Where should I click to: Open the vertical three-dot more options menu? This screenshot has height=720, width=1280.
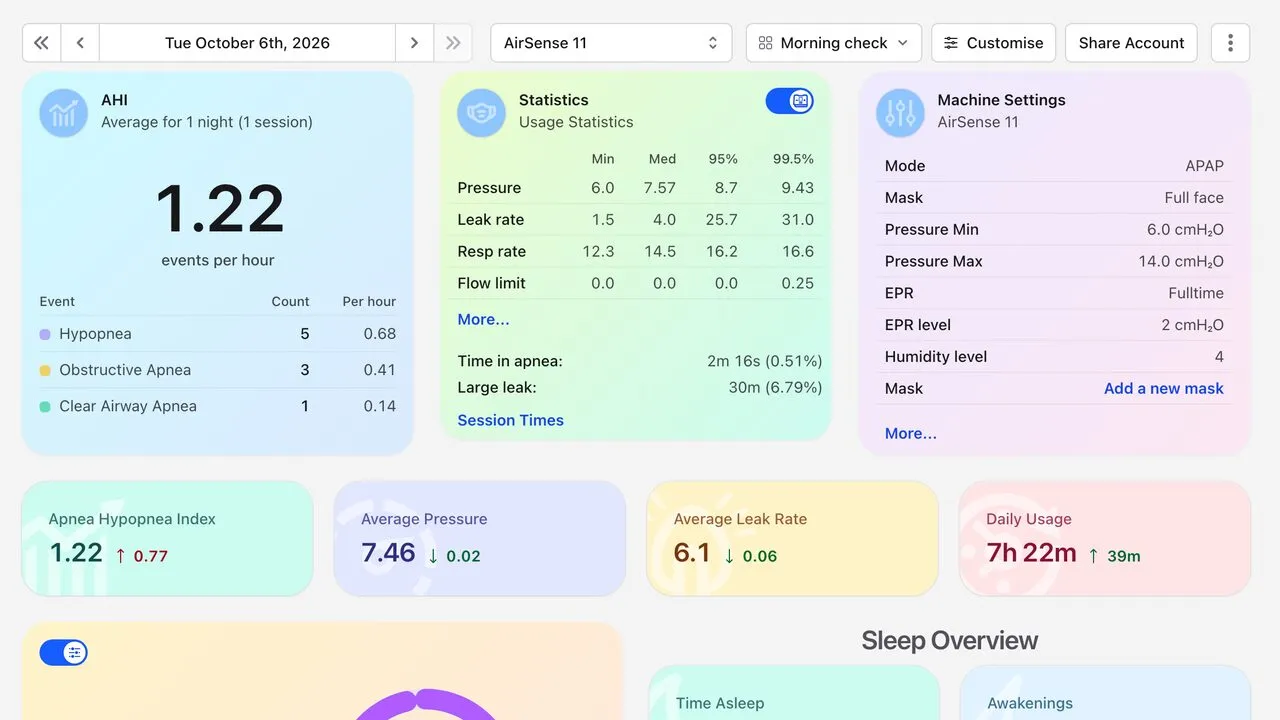pos(1230,43)
